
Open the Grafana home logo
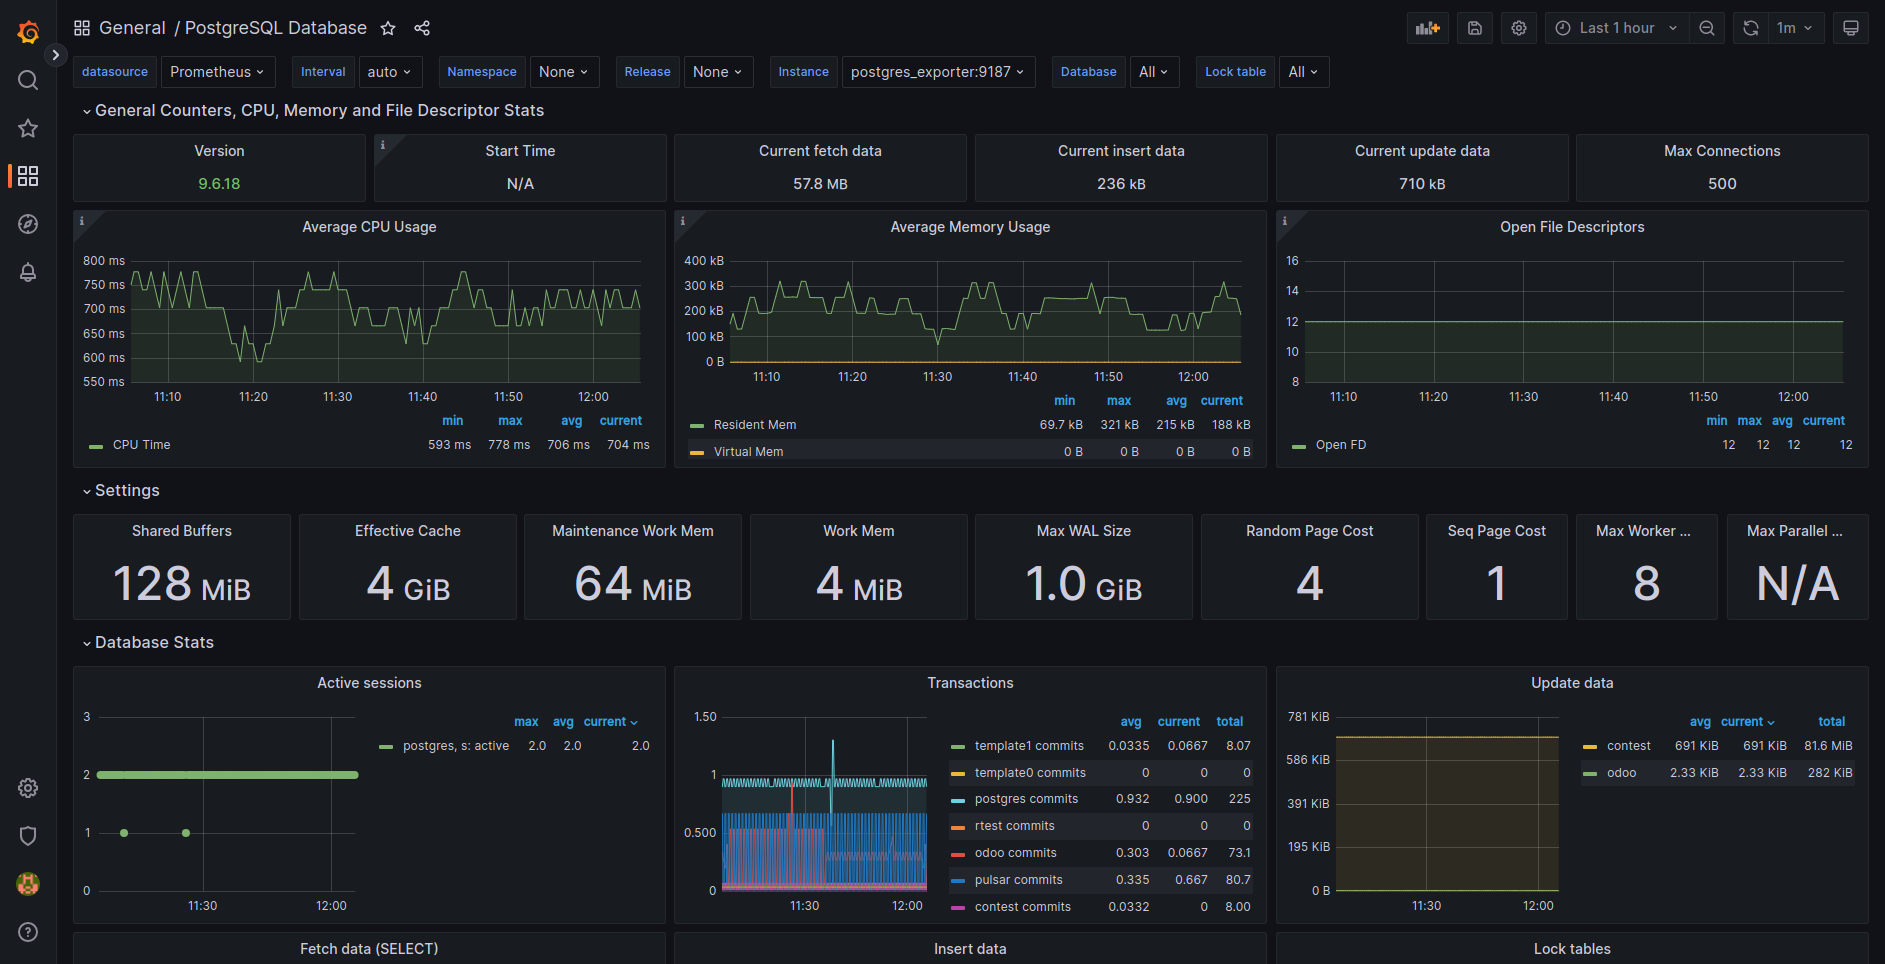point(28,32)
